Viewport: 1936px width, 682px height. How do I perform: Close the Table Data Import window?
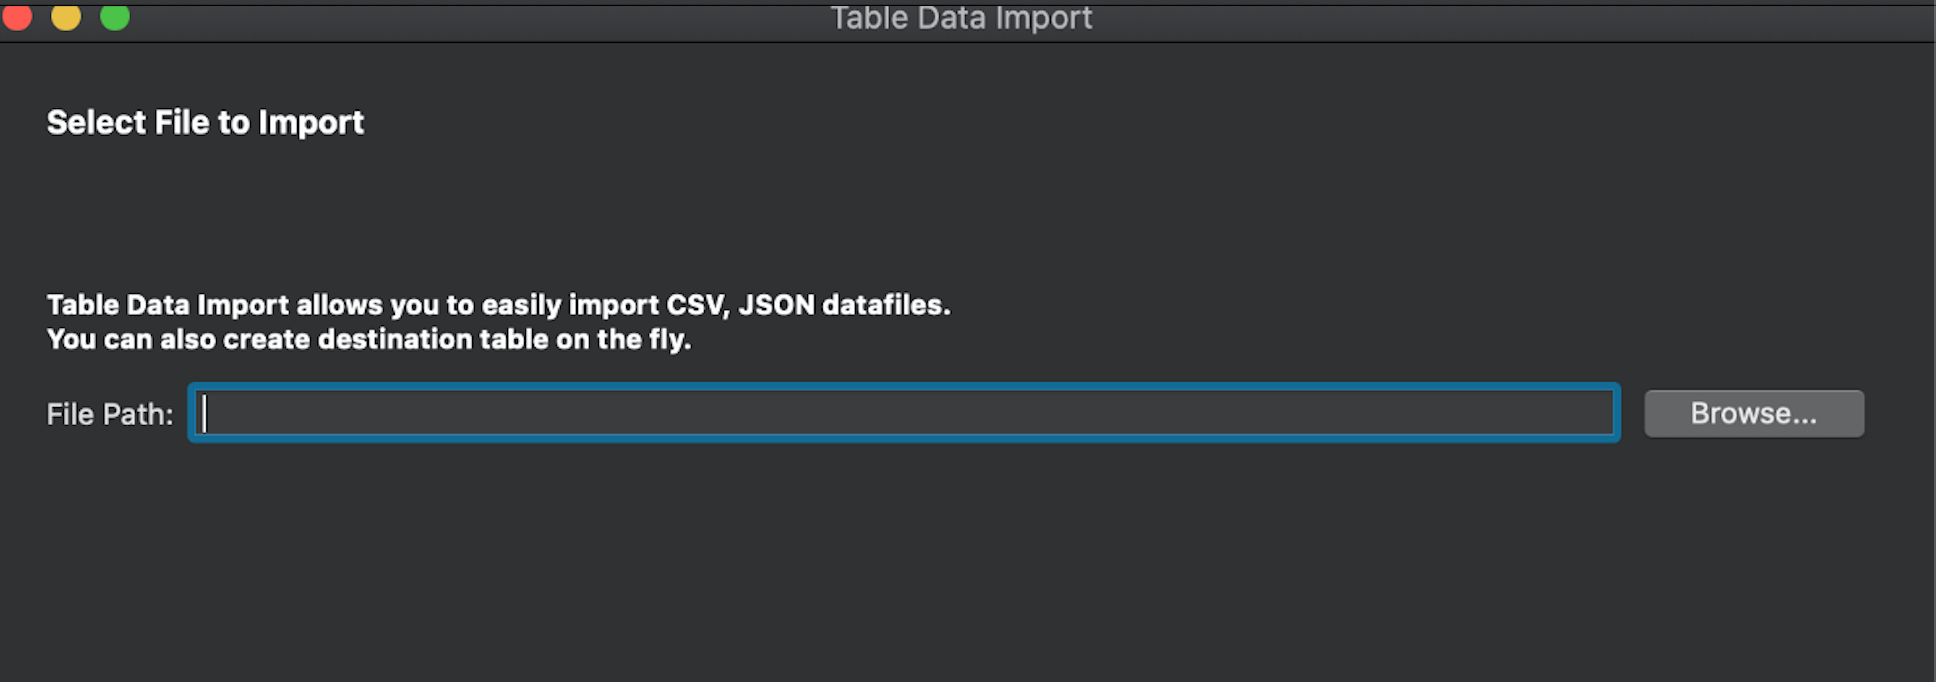pyautogui.click(x=17, y=16)
